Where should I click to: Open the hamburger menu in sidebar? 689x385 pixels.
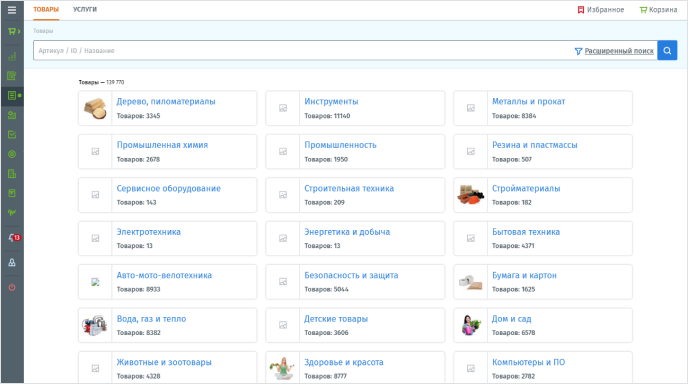[12, 10]
